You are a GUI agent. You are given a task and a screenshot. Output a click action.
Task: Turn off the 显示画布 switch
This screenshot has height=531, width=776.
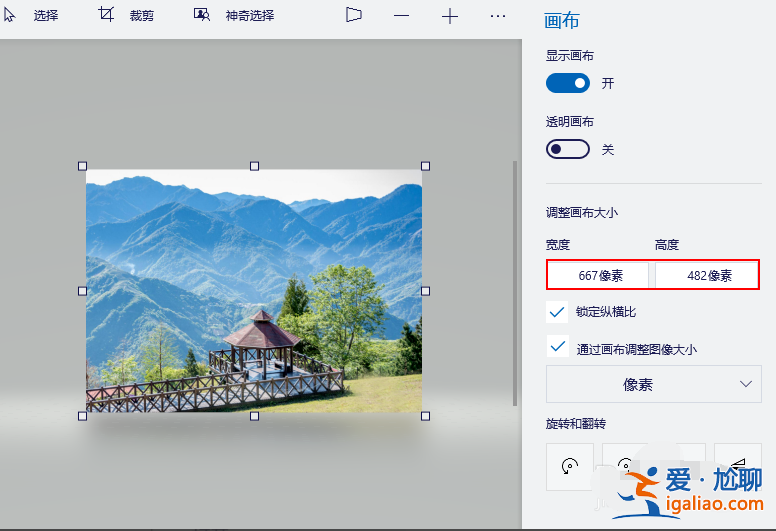[568, 83]
